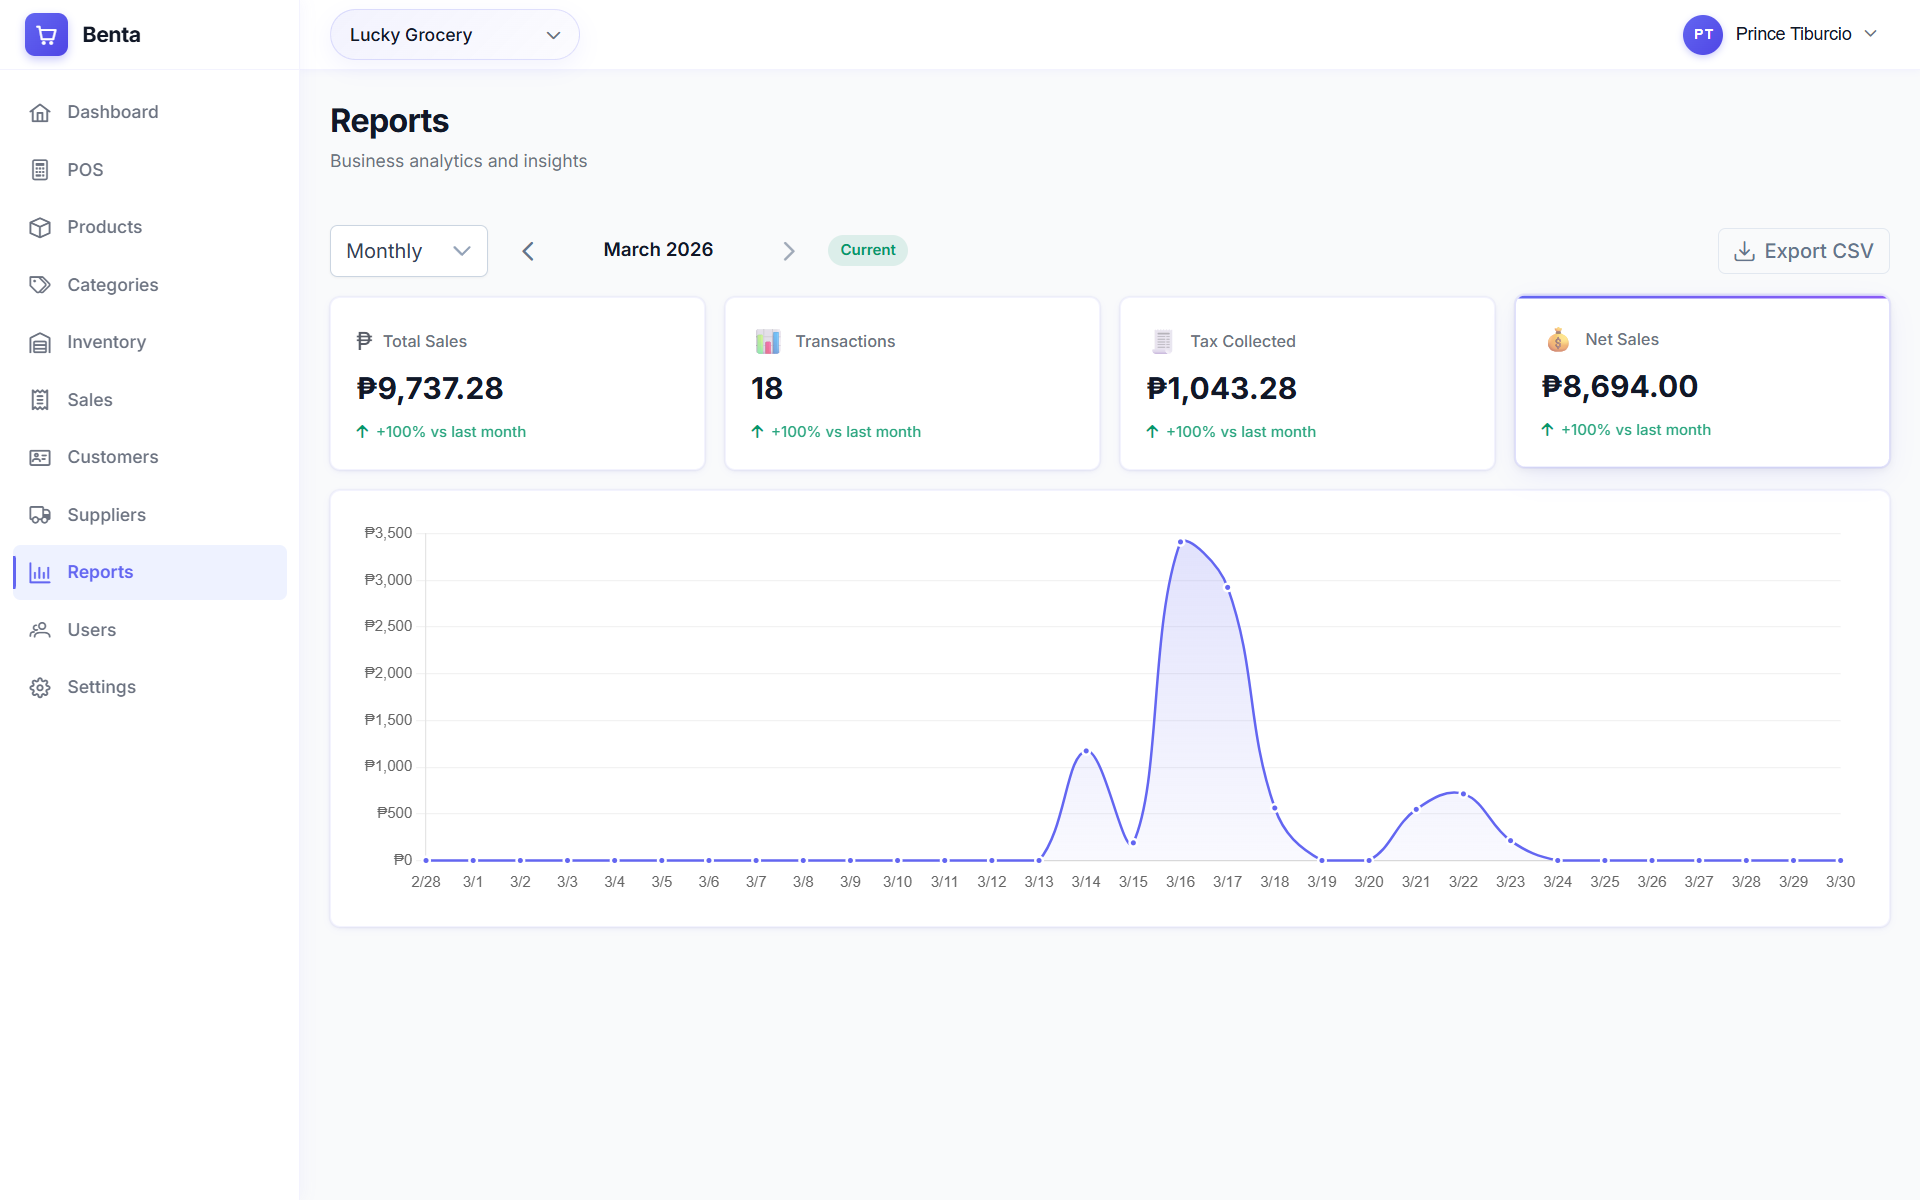Select the Categories tag icon
The image size is (1920, 1200).
[x=40, y=284]
